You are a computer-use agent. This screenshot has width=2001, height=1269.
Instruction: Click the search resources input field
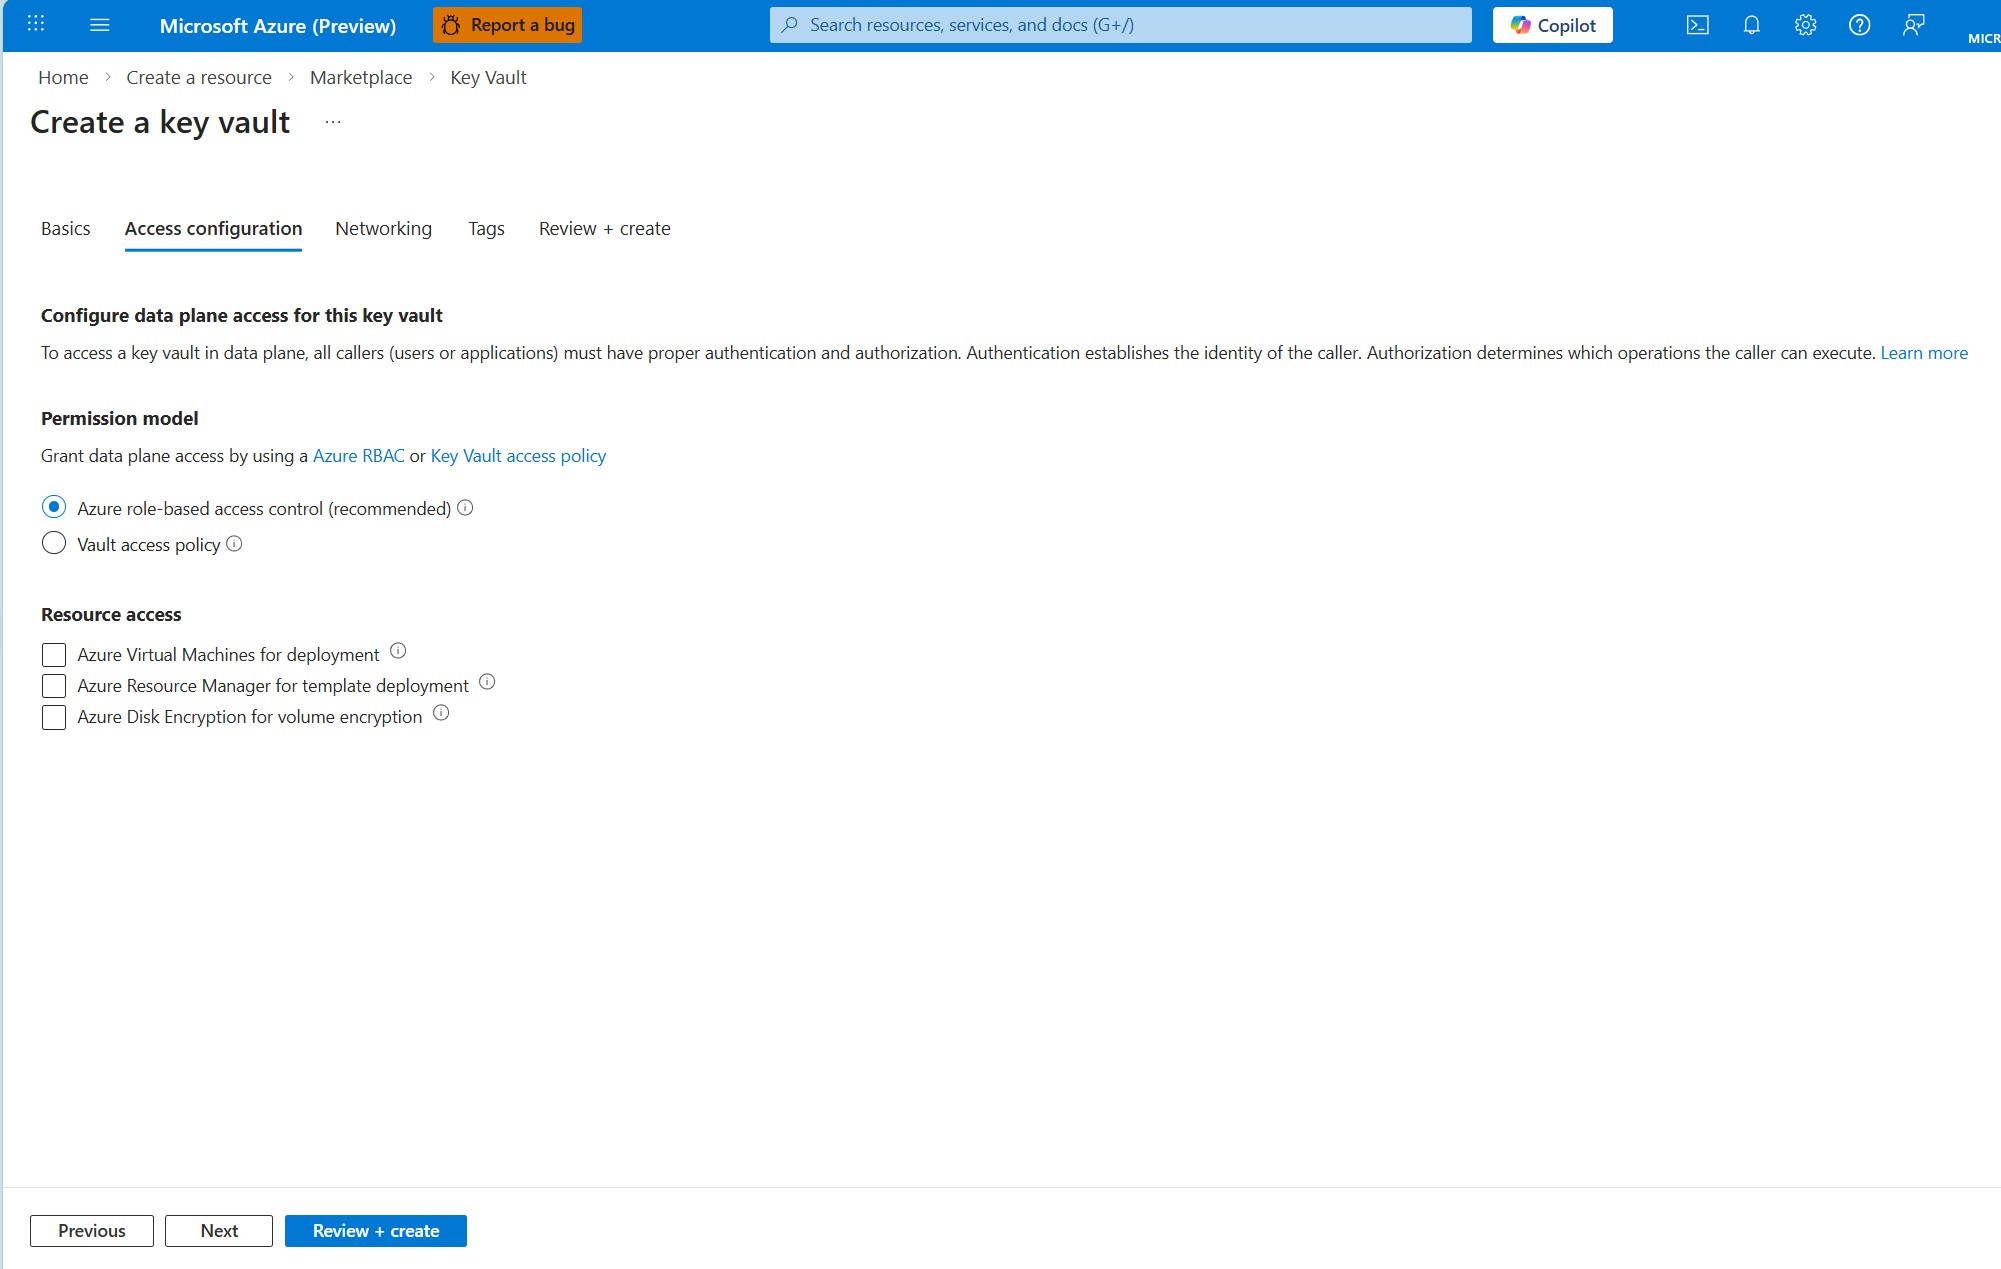pos(1120,25)
